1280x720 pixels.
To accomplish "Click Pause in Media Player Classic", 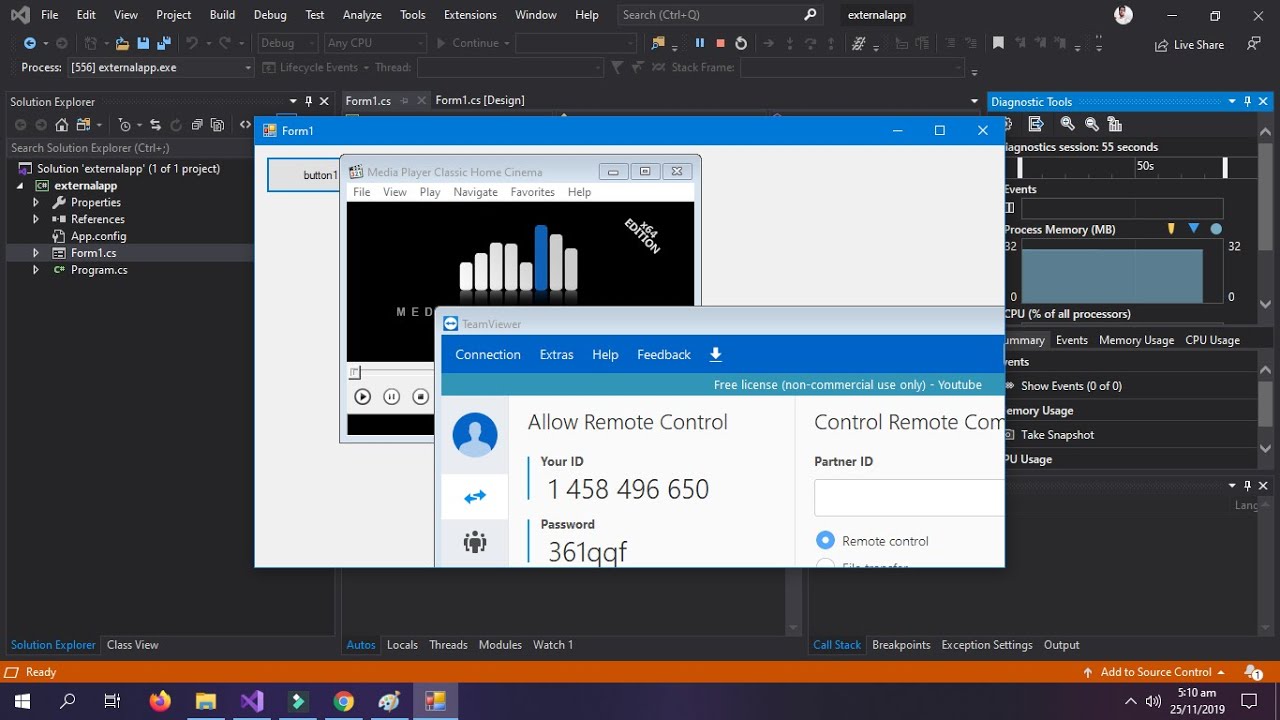I will coord(392,397).
